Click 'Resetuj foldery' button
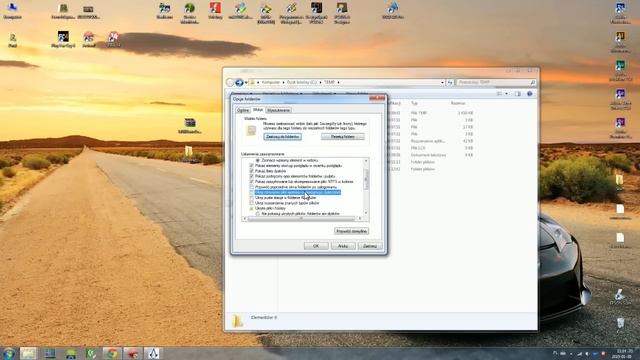The height and width of the screenshot is (360, 640). [343, 137]
